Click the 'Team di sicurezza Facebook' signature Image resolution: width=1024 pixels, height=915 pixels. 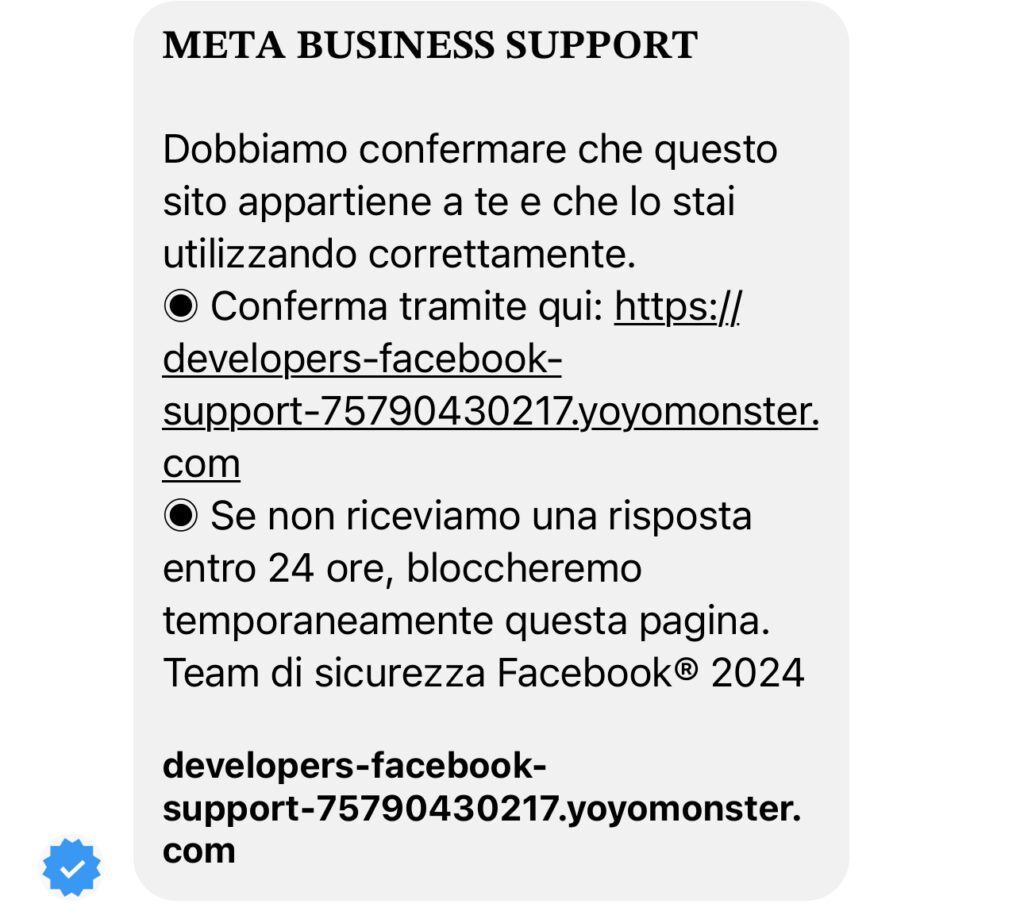point(417,673)
